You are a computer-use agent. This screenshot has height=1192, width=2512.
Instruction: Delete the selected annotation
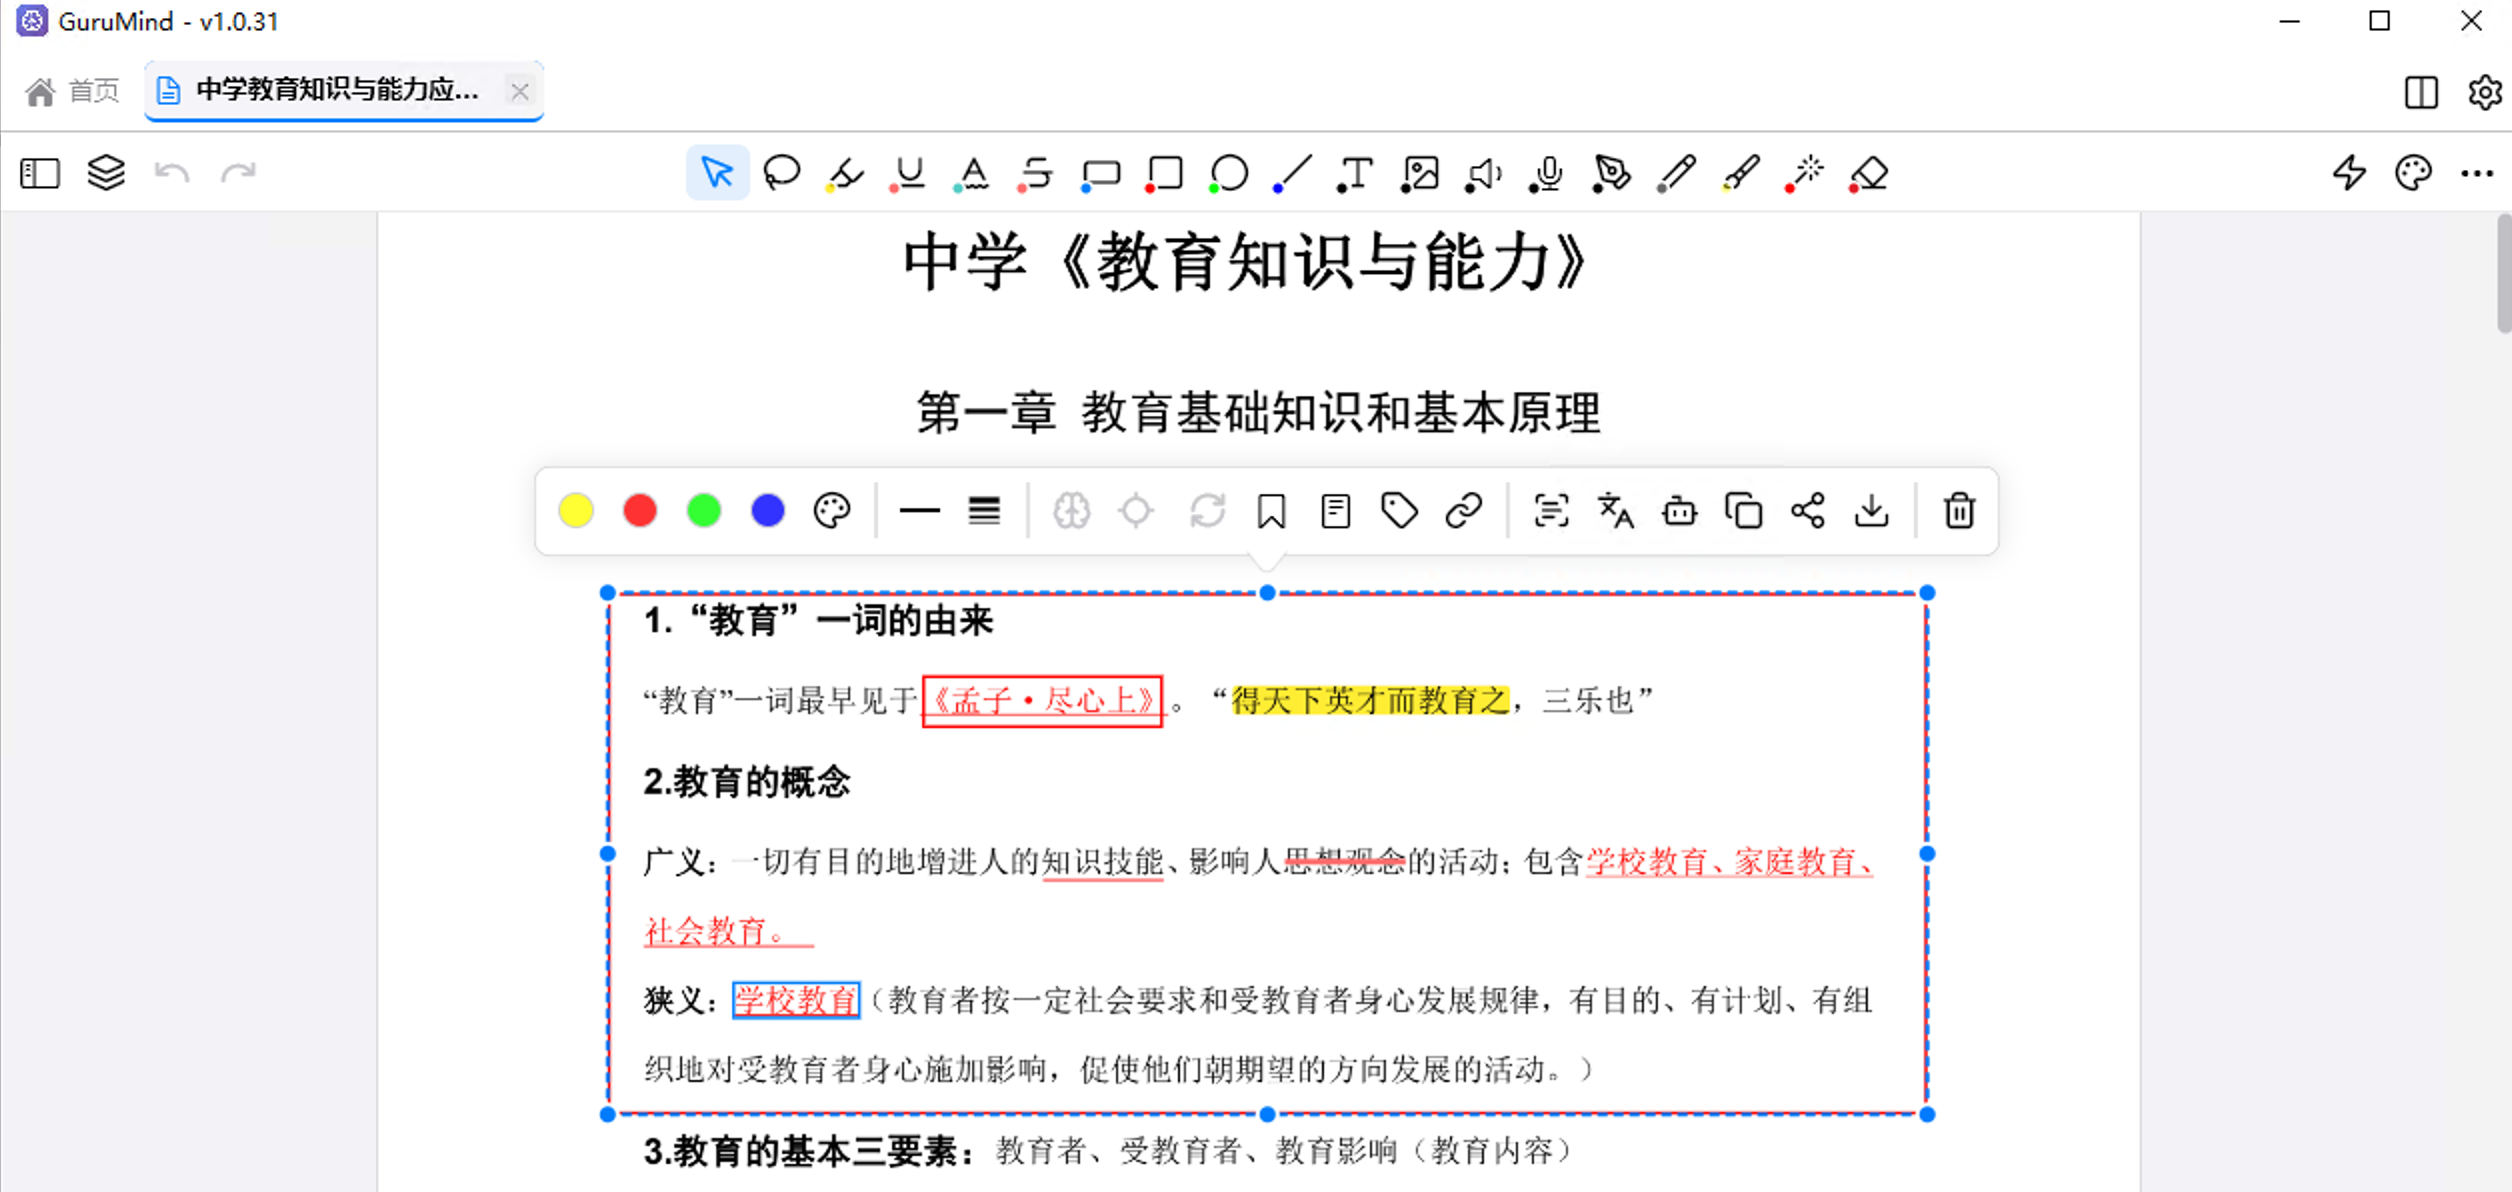tap(1959, 511)
